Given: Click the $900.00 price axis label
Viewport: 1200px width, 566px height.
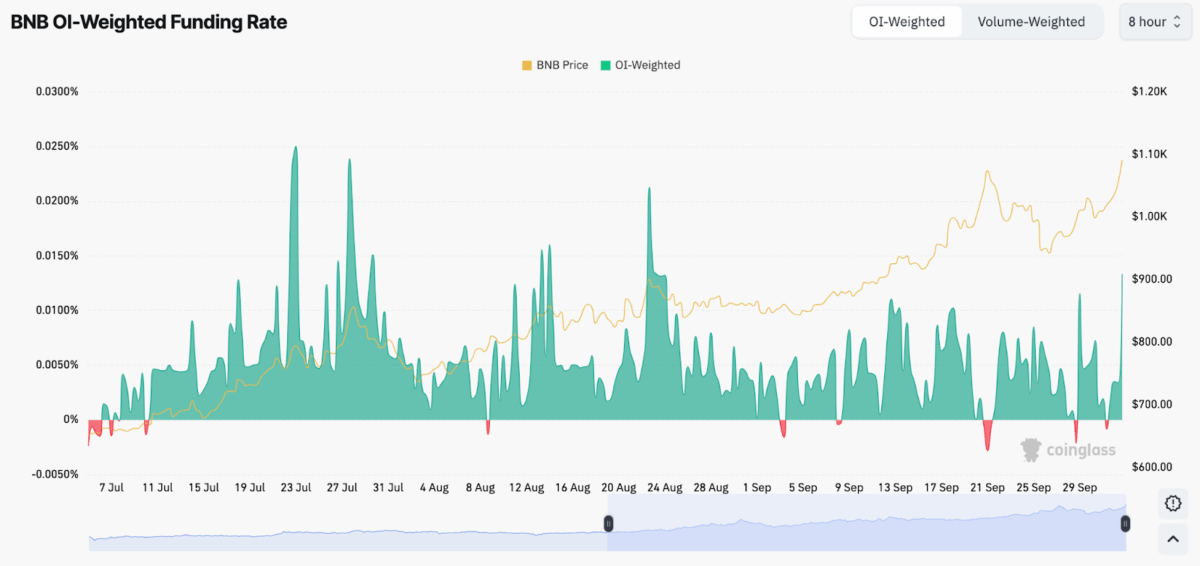Looking at the screenshot, I should click(x=1152, y=279).
